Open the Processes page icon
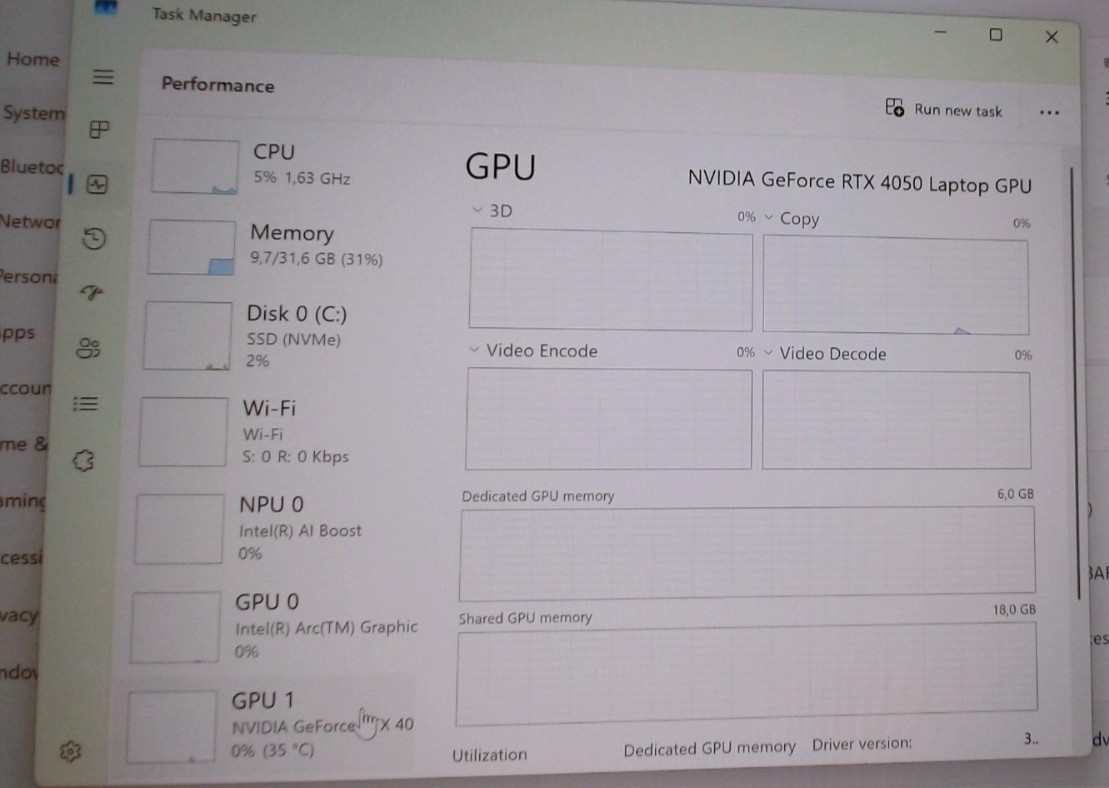This screenshot has height=788, width=1109. [x=99, y=129]
